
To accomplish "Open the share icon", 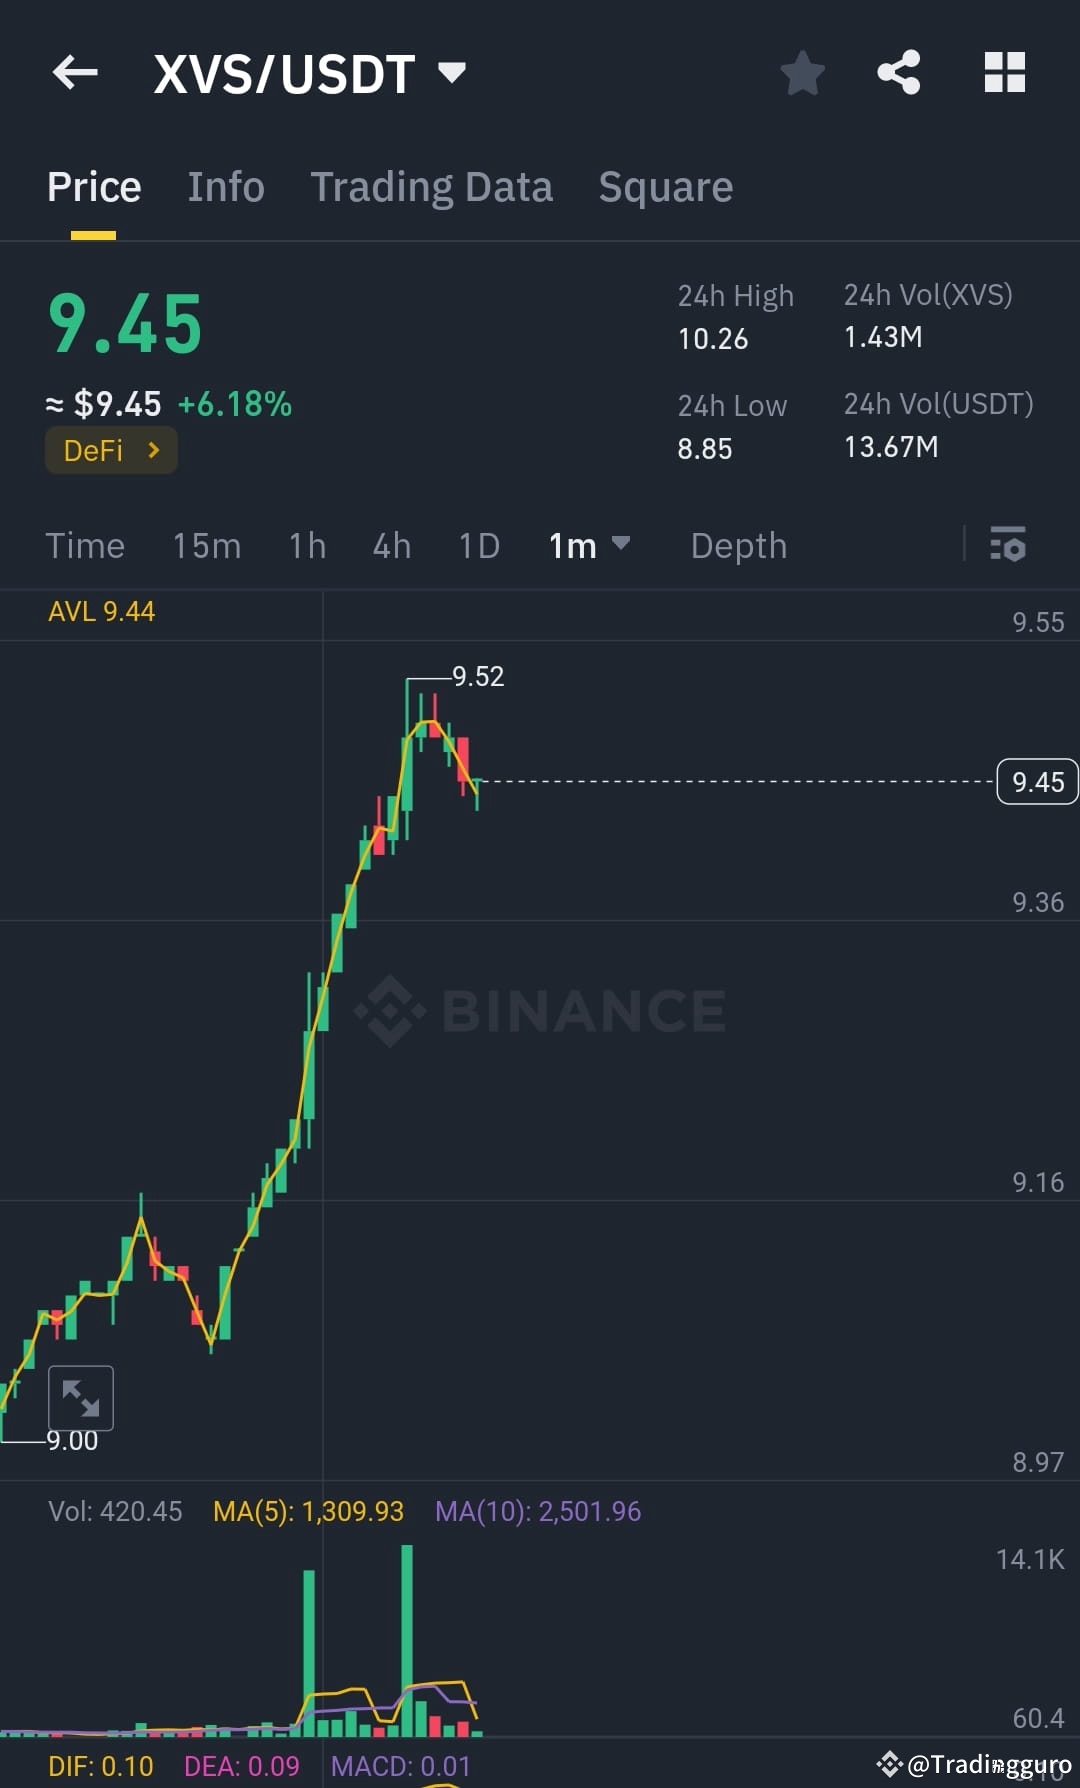I will point(898,72).
